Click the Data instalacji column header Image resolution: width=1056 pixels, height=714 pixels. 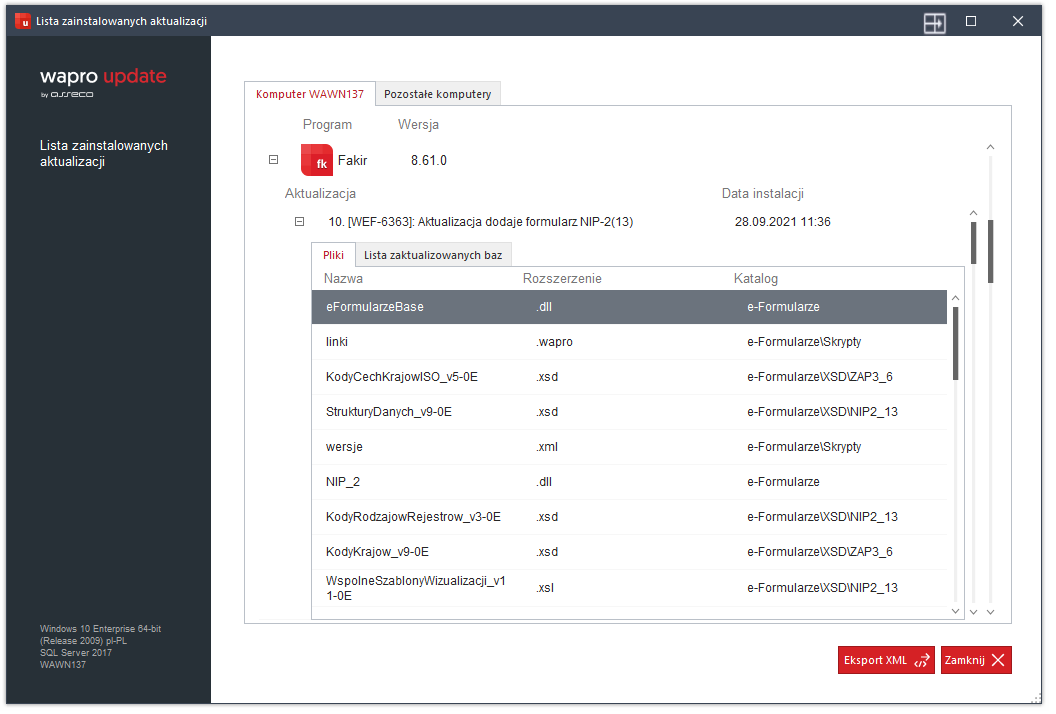[762, 194]
